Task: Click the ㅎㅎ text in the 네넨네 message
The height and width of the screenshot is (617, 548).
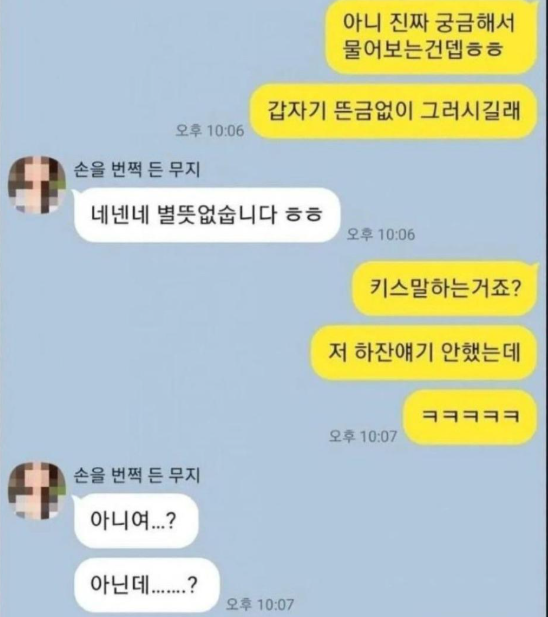Action: click(304, 215)
